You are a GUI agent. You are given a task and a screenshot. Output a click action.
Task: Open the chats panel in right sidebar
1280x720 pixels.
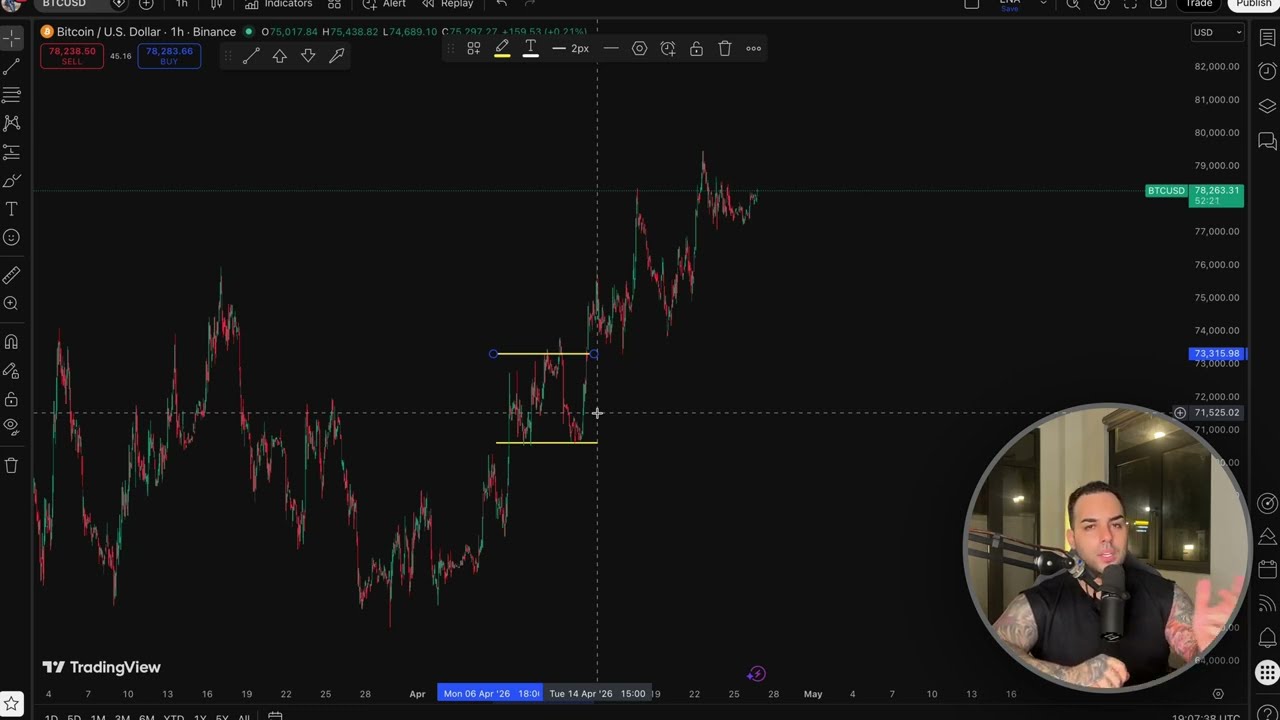1267,142
